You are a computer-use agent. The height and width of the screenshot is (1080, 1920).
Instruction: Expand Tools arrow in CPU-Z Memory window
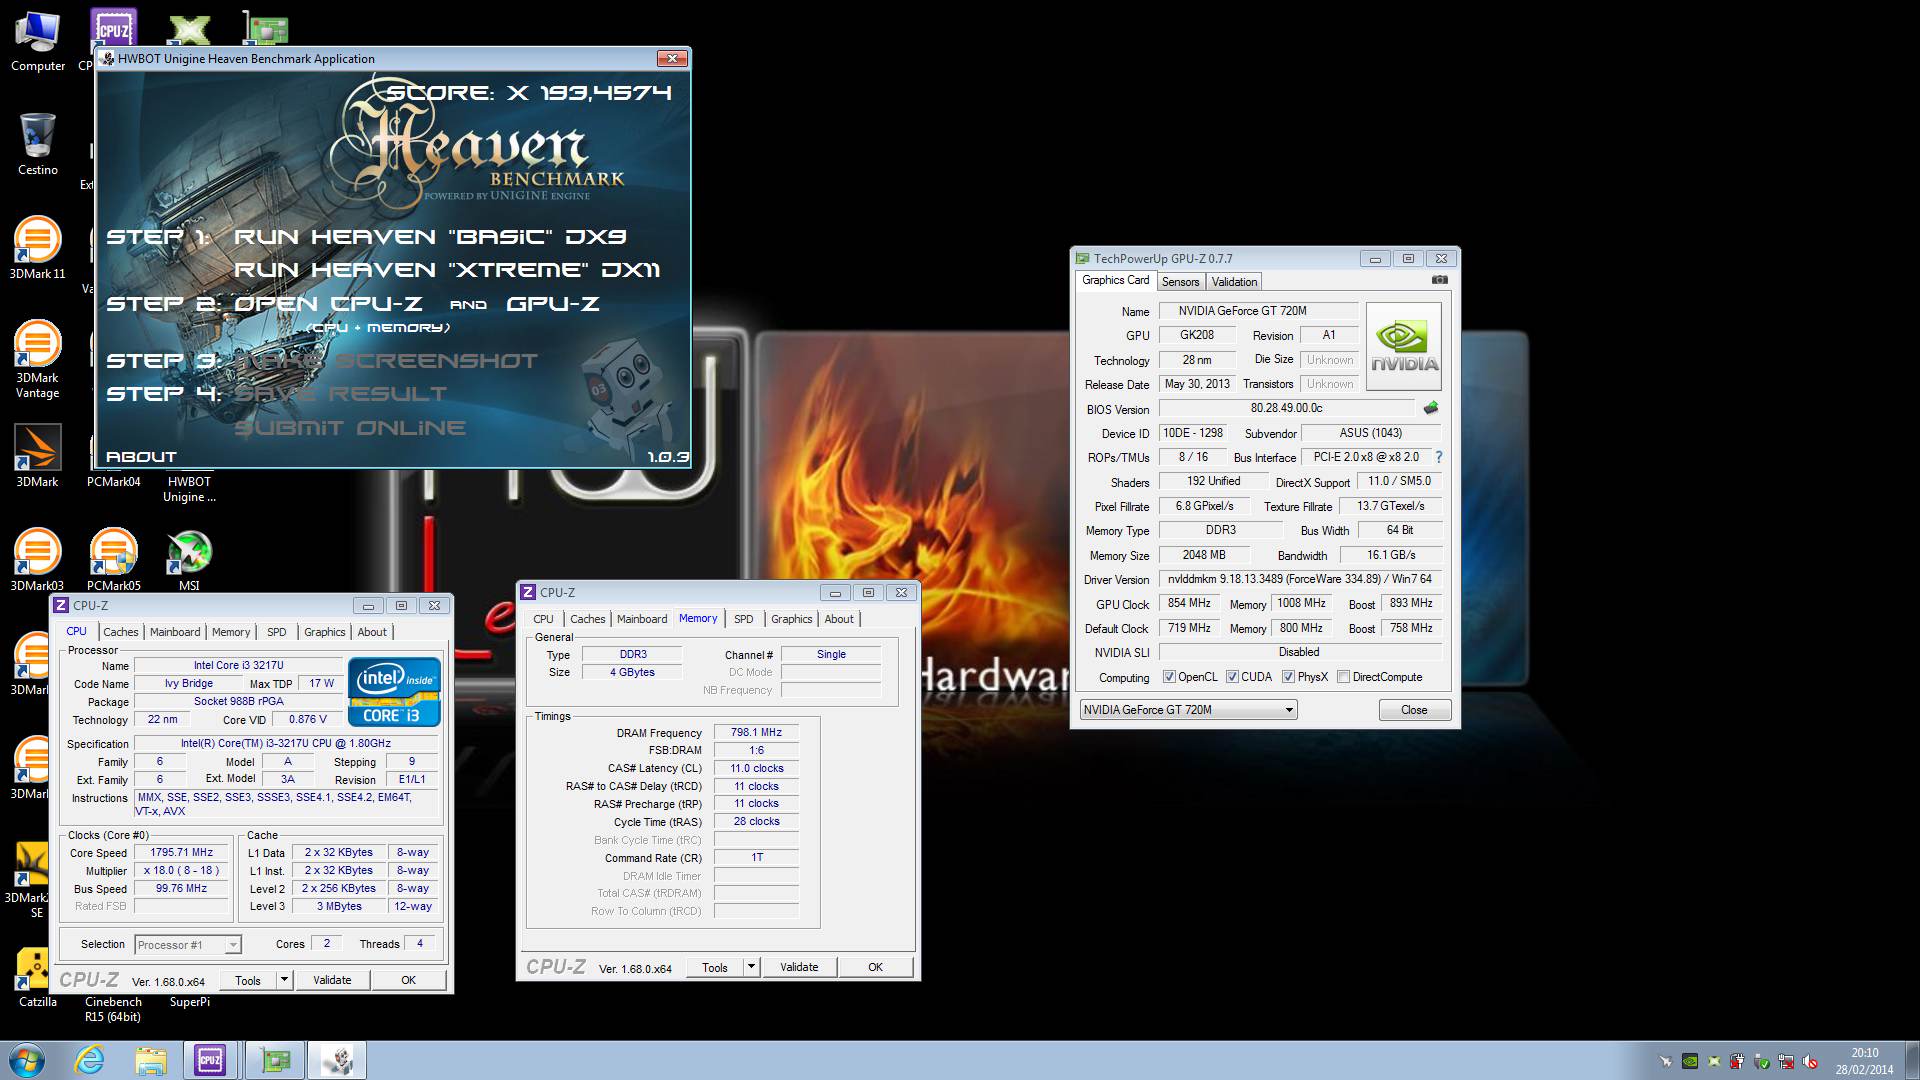click(752, 967)
